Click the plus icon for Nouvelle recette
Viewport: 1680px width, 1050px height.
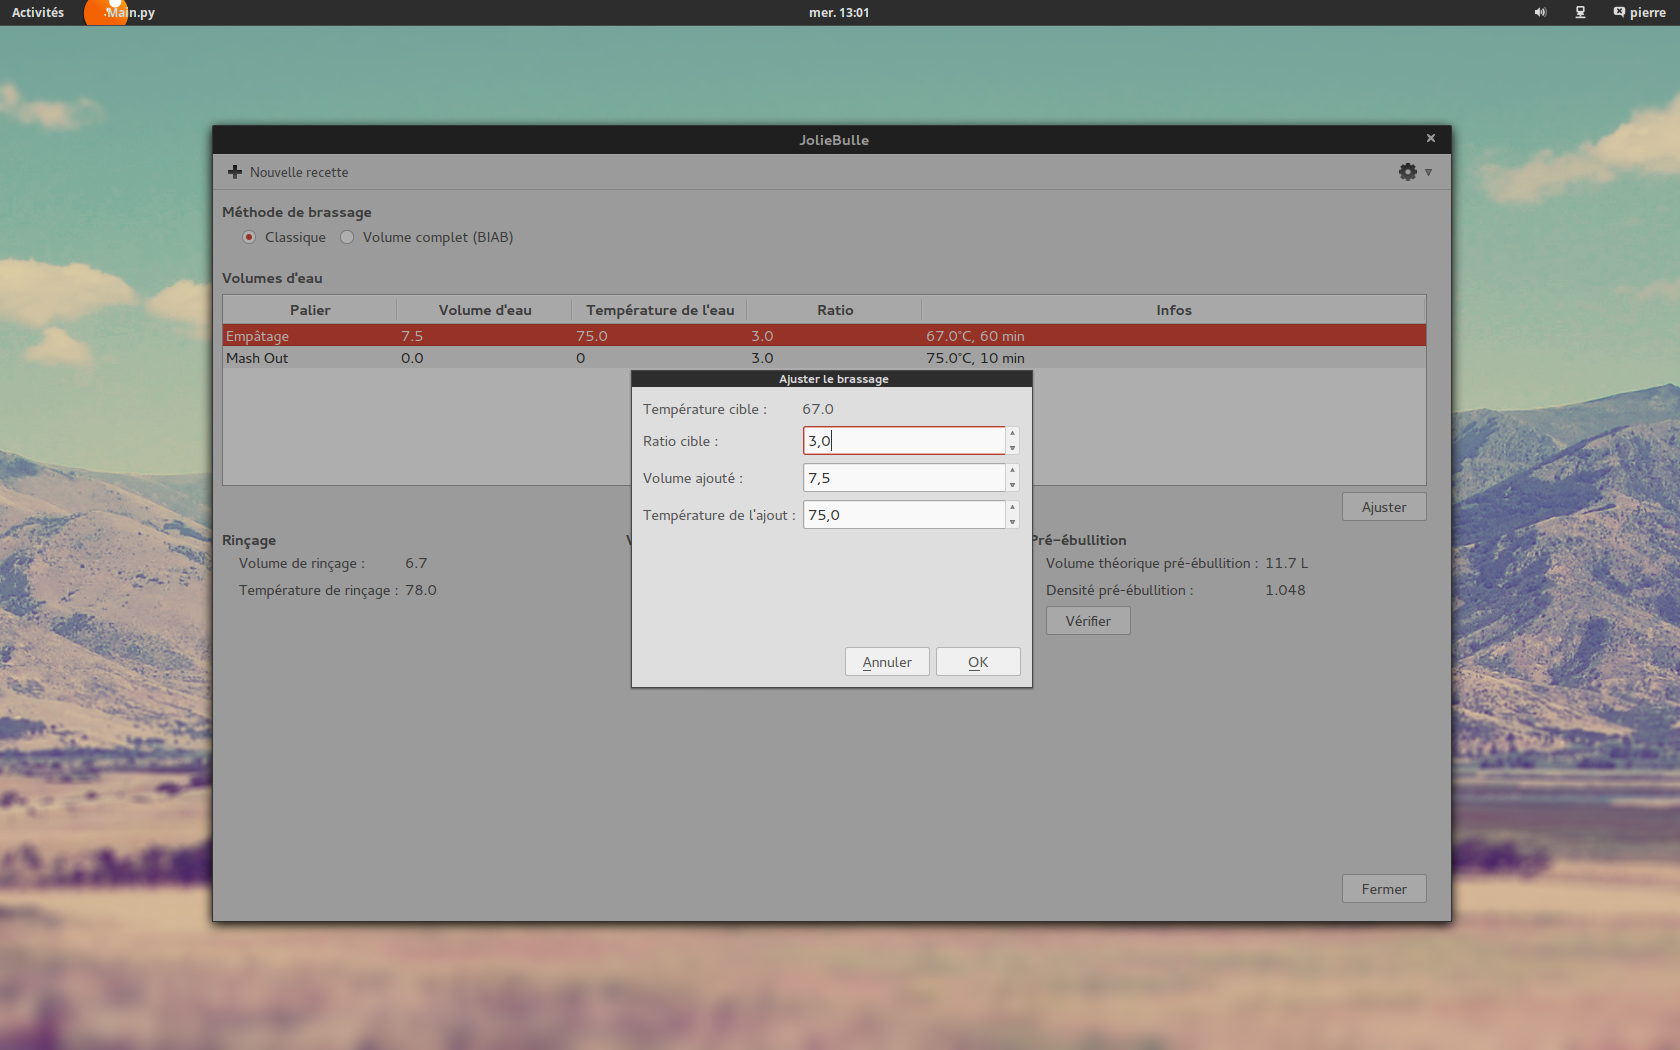coord(235,172)
